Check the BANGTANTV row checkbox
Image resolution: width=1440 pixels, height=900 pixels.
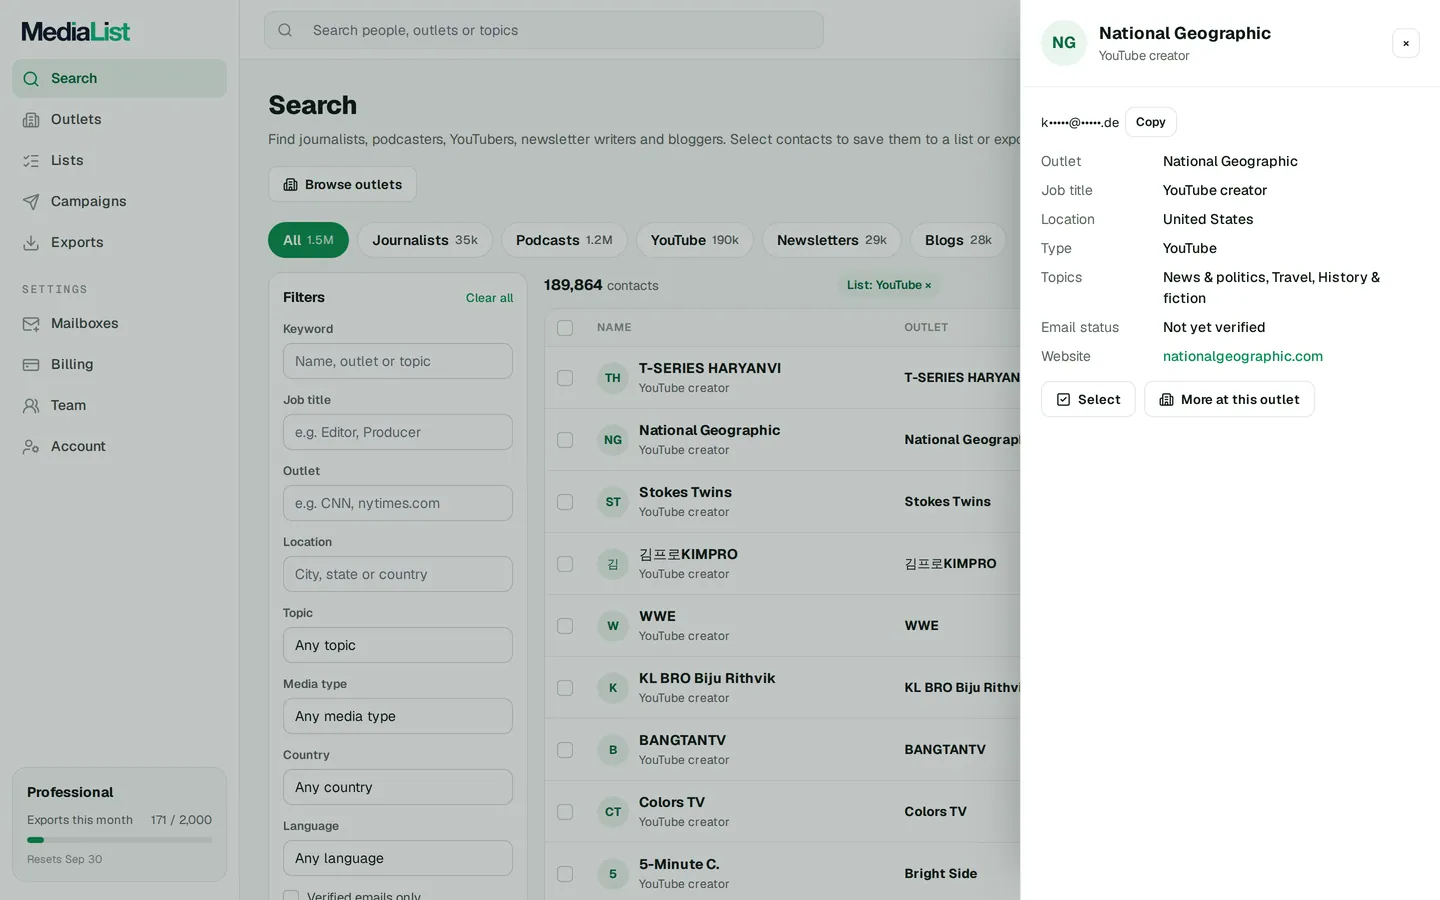[x=565, y=750]
